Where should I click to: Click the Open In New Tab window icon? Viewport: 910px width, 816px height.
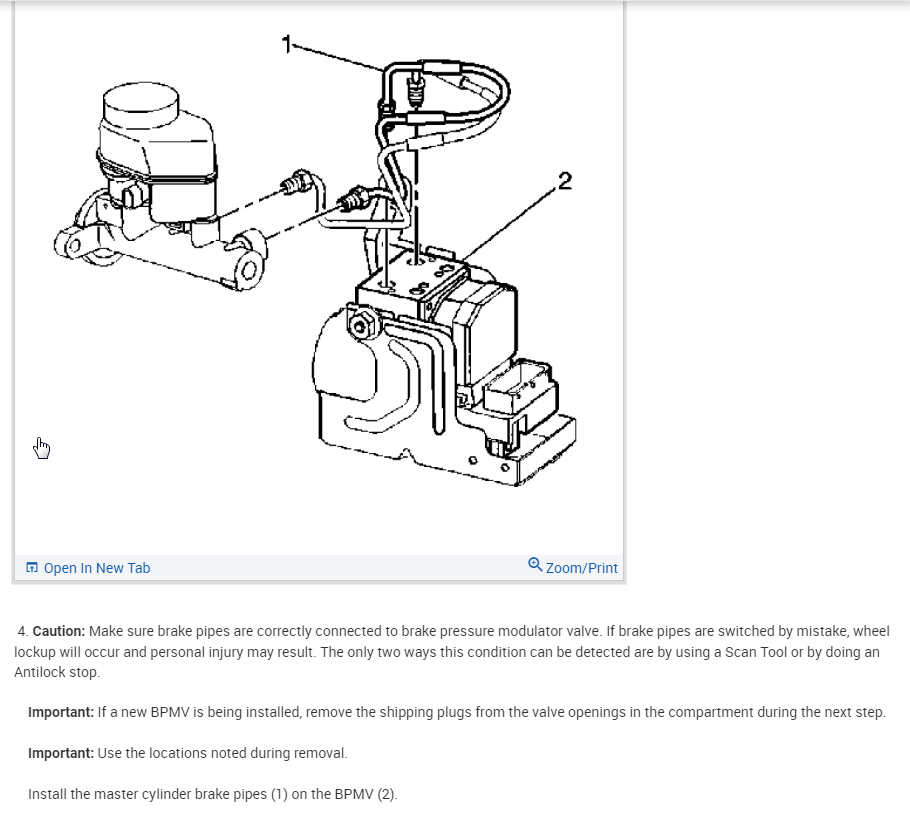[32, 568]
